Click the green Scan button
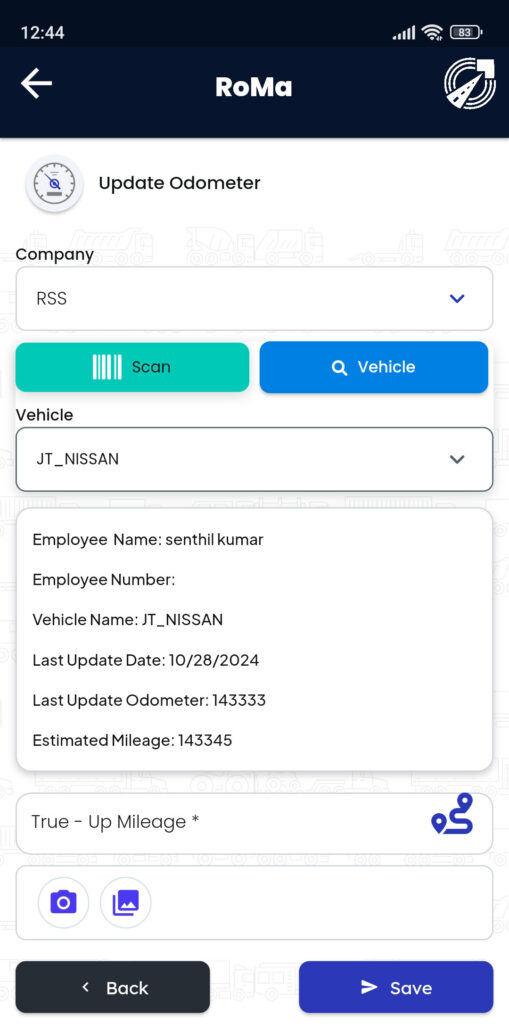 (133, 367)
